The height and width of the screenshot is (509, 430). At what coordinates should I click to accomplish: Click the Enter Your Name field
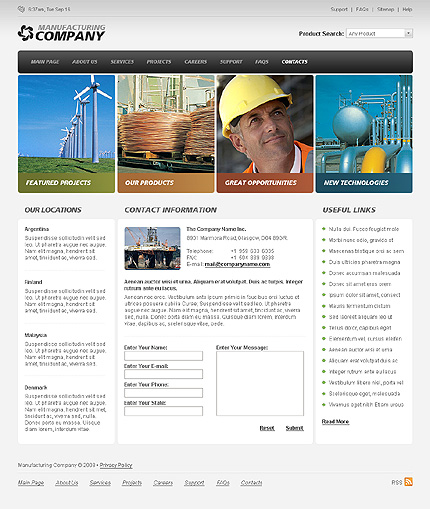pos(163,356)
